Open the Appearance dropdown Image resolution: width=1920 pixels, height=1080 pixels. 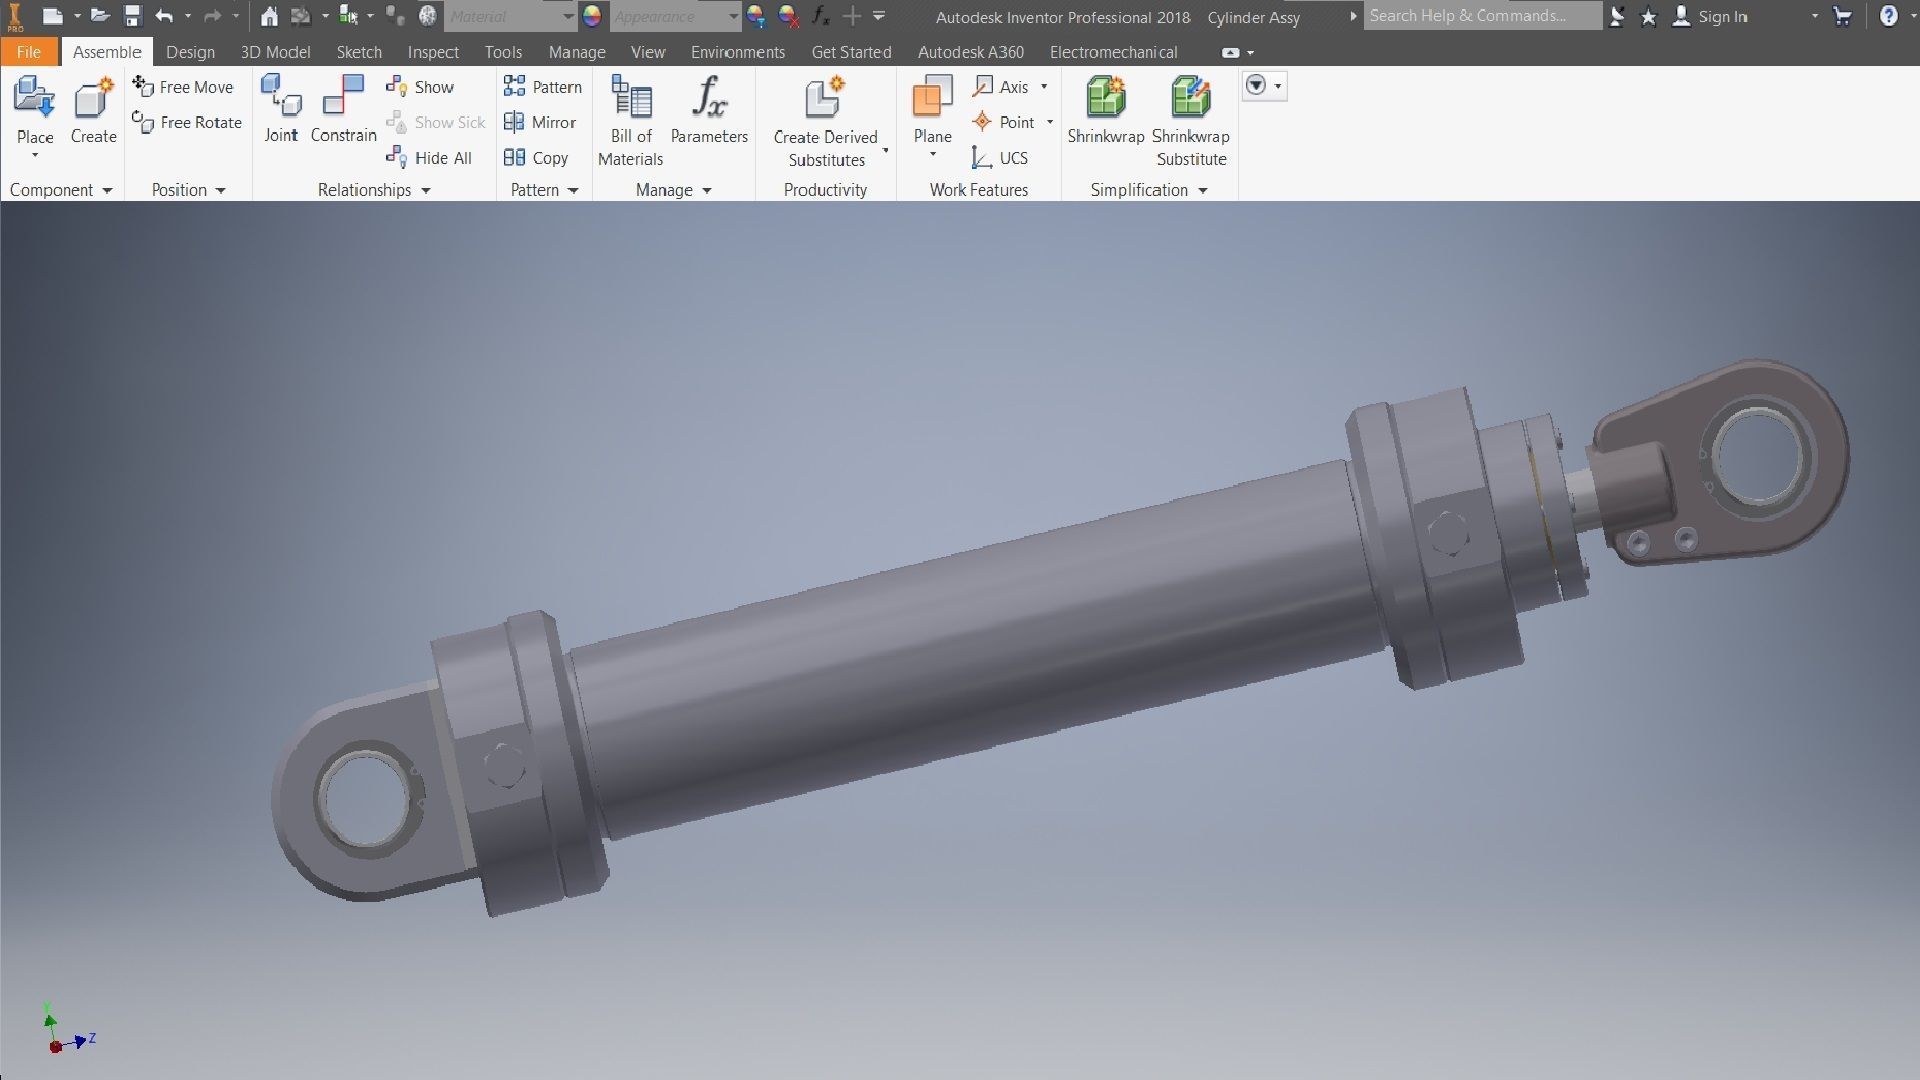pos(733,16)
